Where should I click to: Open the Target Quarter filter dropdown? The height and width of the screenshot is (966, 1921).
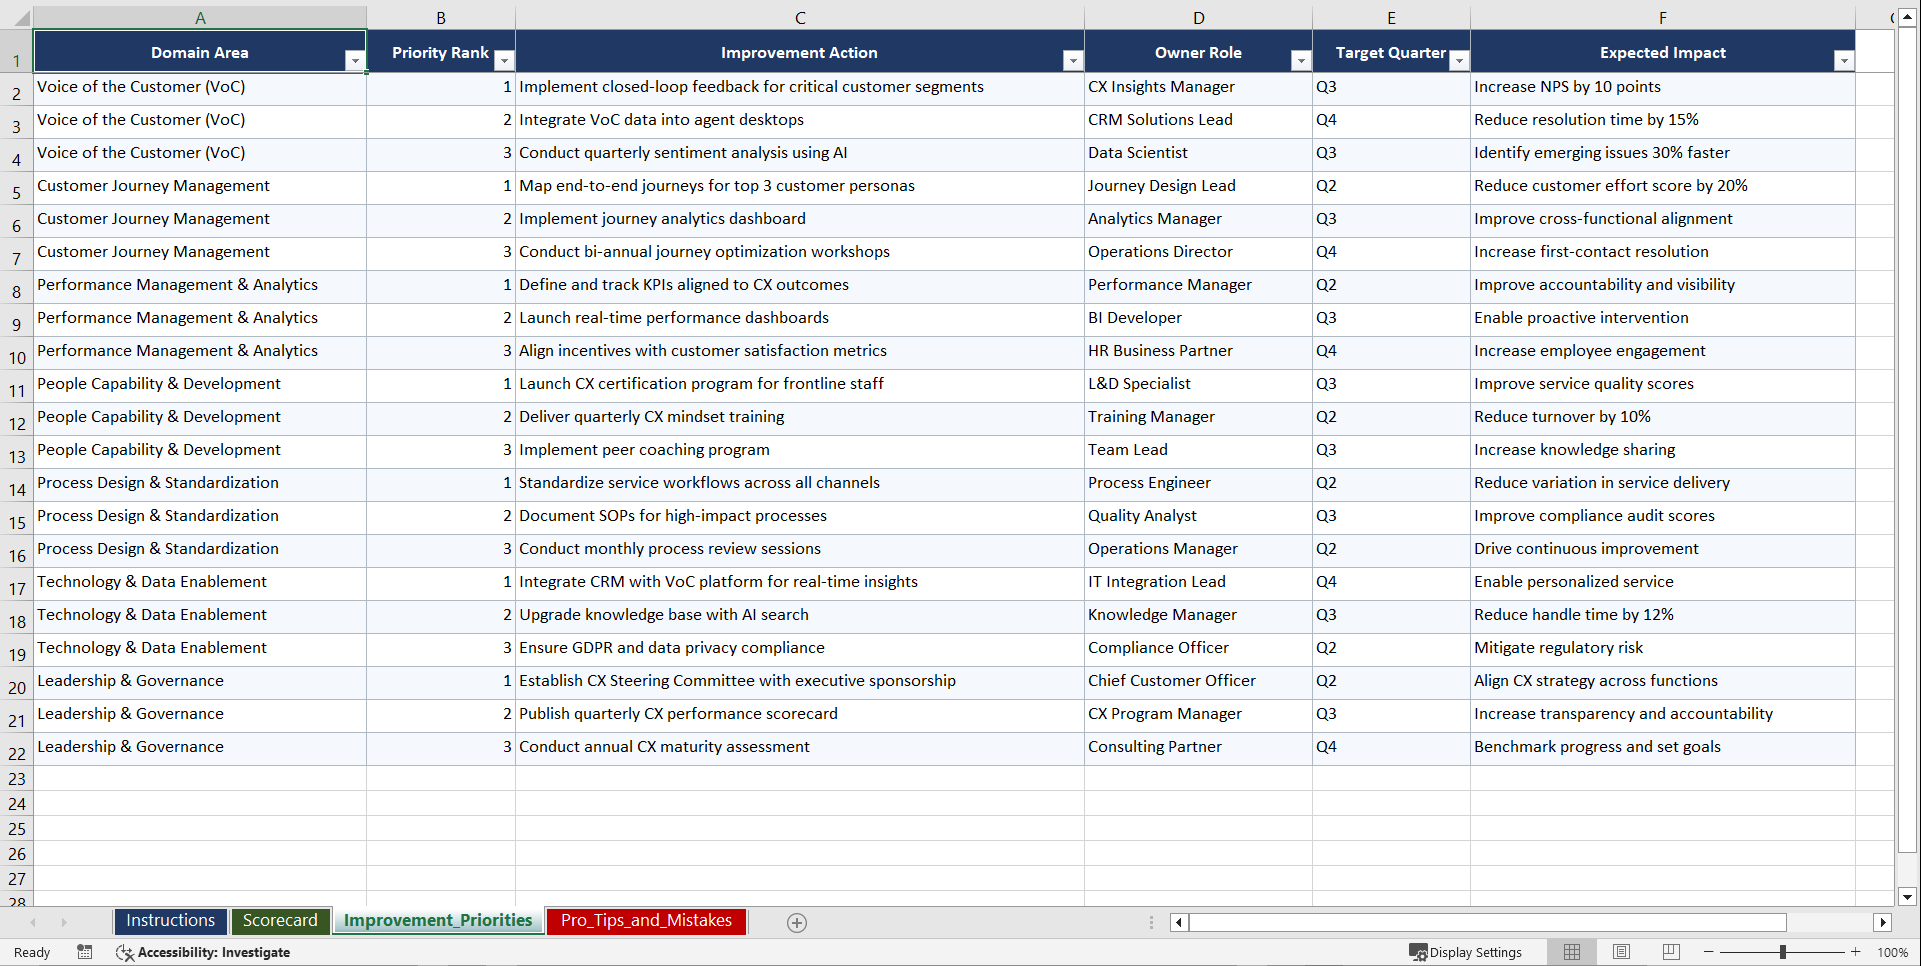1459,60
